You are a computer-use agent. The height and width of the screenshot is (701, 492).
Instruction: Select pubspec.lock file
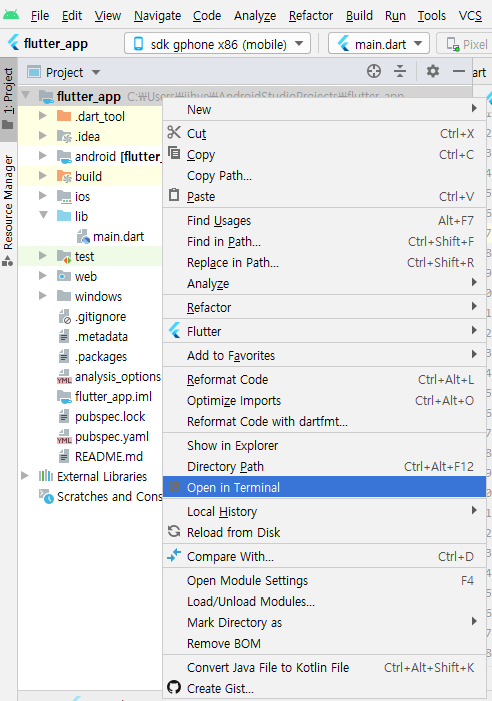110,417
